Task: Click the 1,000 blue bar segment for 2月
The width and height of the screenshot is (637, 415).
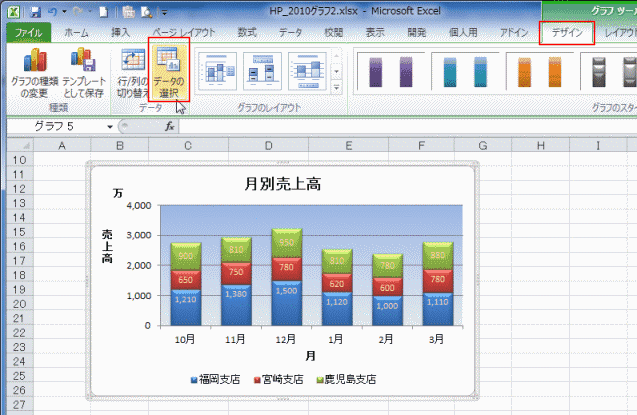Action: 387,311
